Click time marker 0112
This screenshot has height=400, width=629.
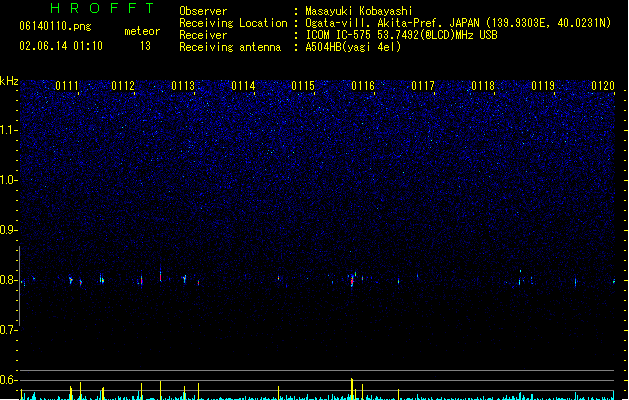pos(123,86)
